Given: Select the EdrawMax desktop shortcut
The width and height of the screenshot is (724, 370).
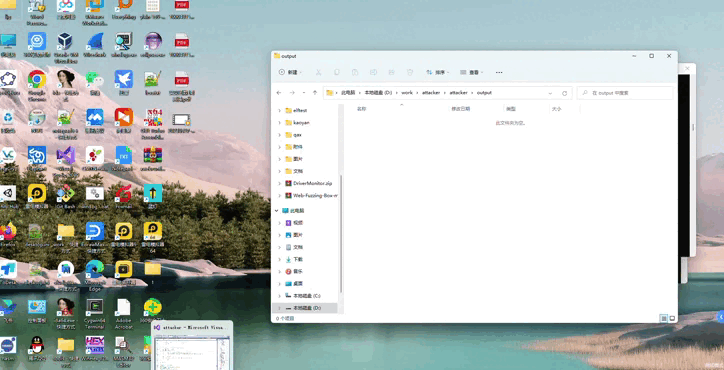Looking at the screenshot, I should click(x=95, y=237).
